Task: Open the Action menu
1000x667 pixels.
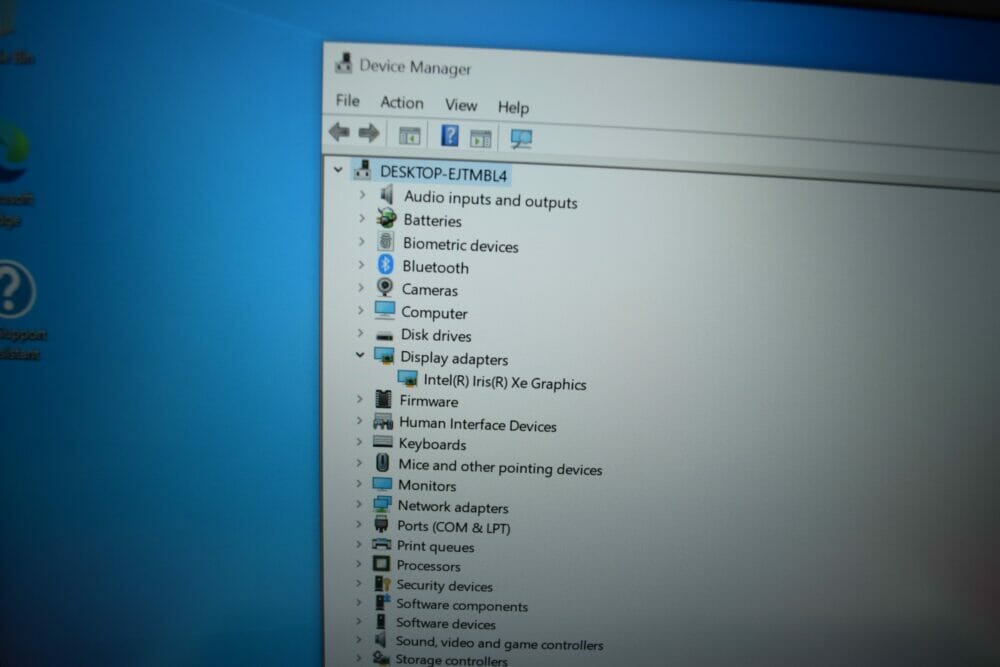Action: click(x=402, y=103)
